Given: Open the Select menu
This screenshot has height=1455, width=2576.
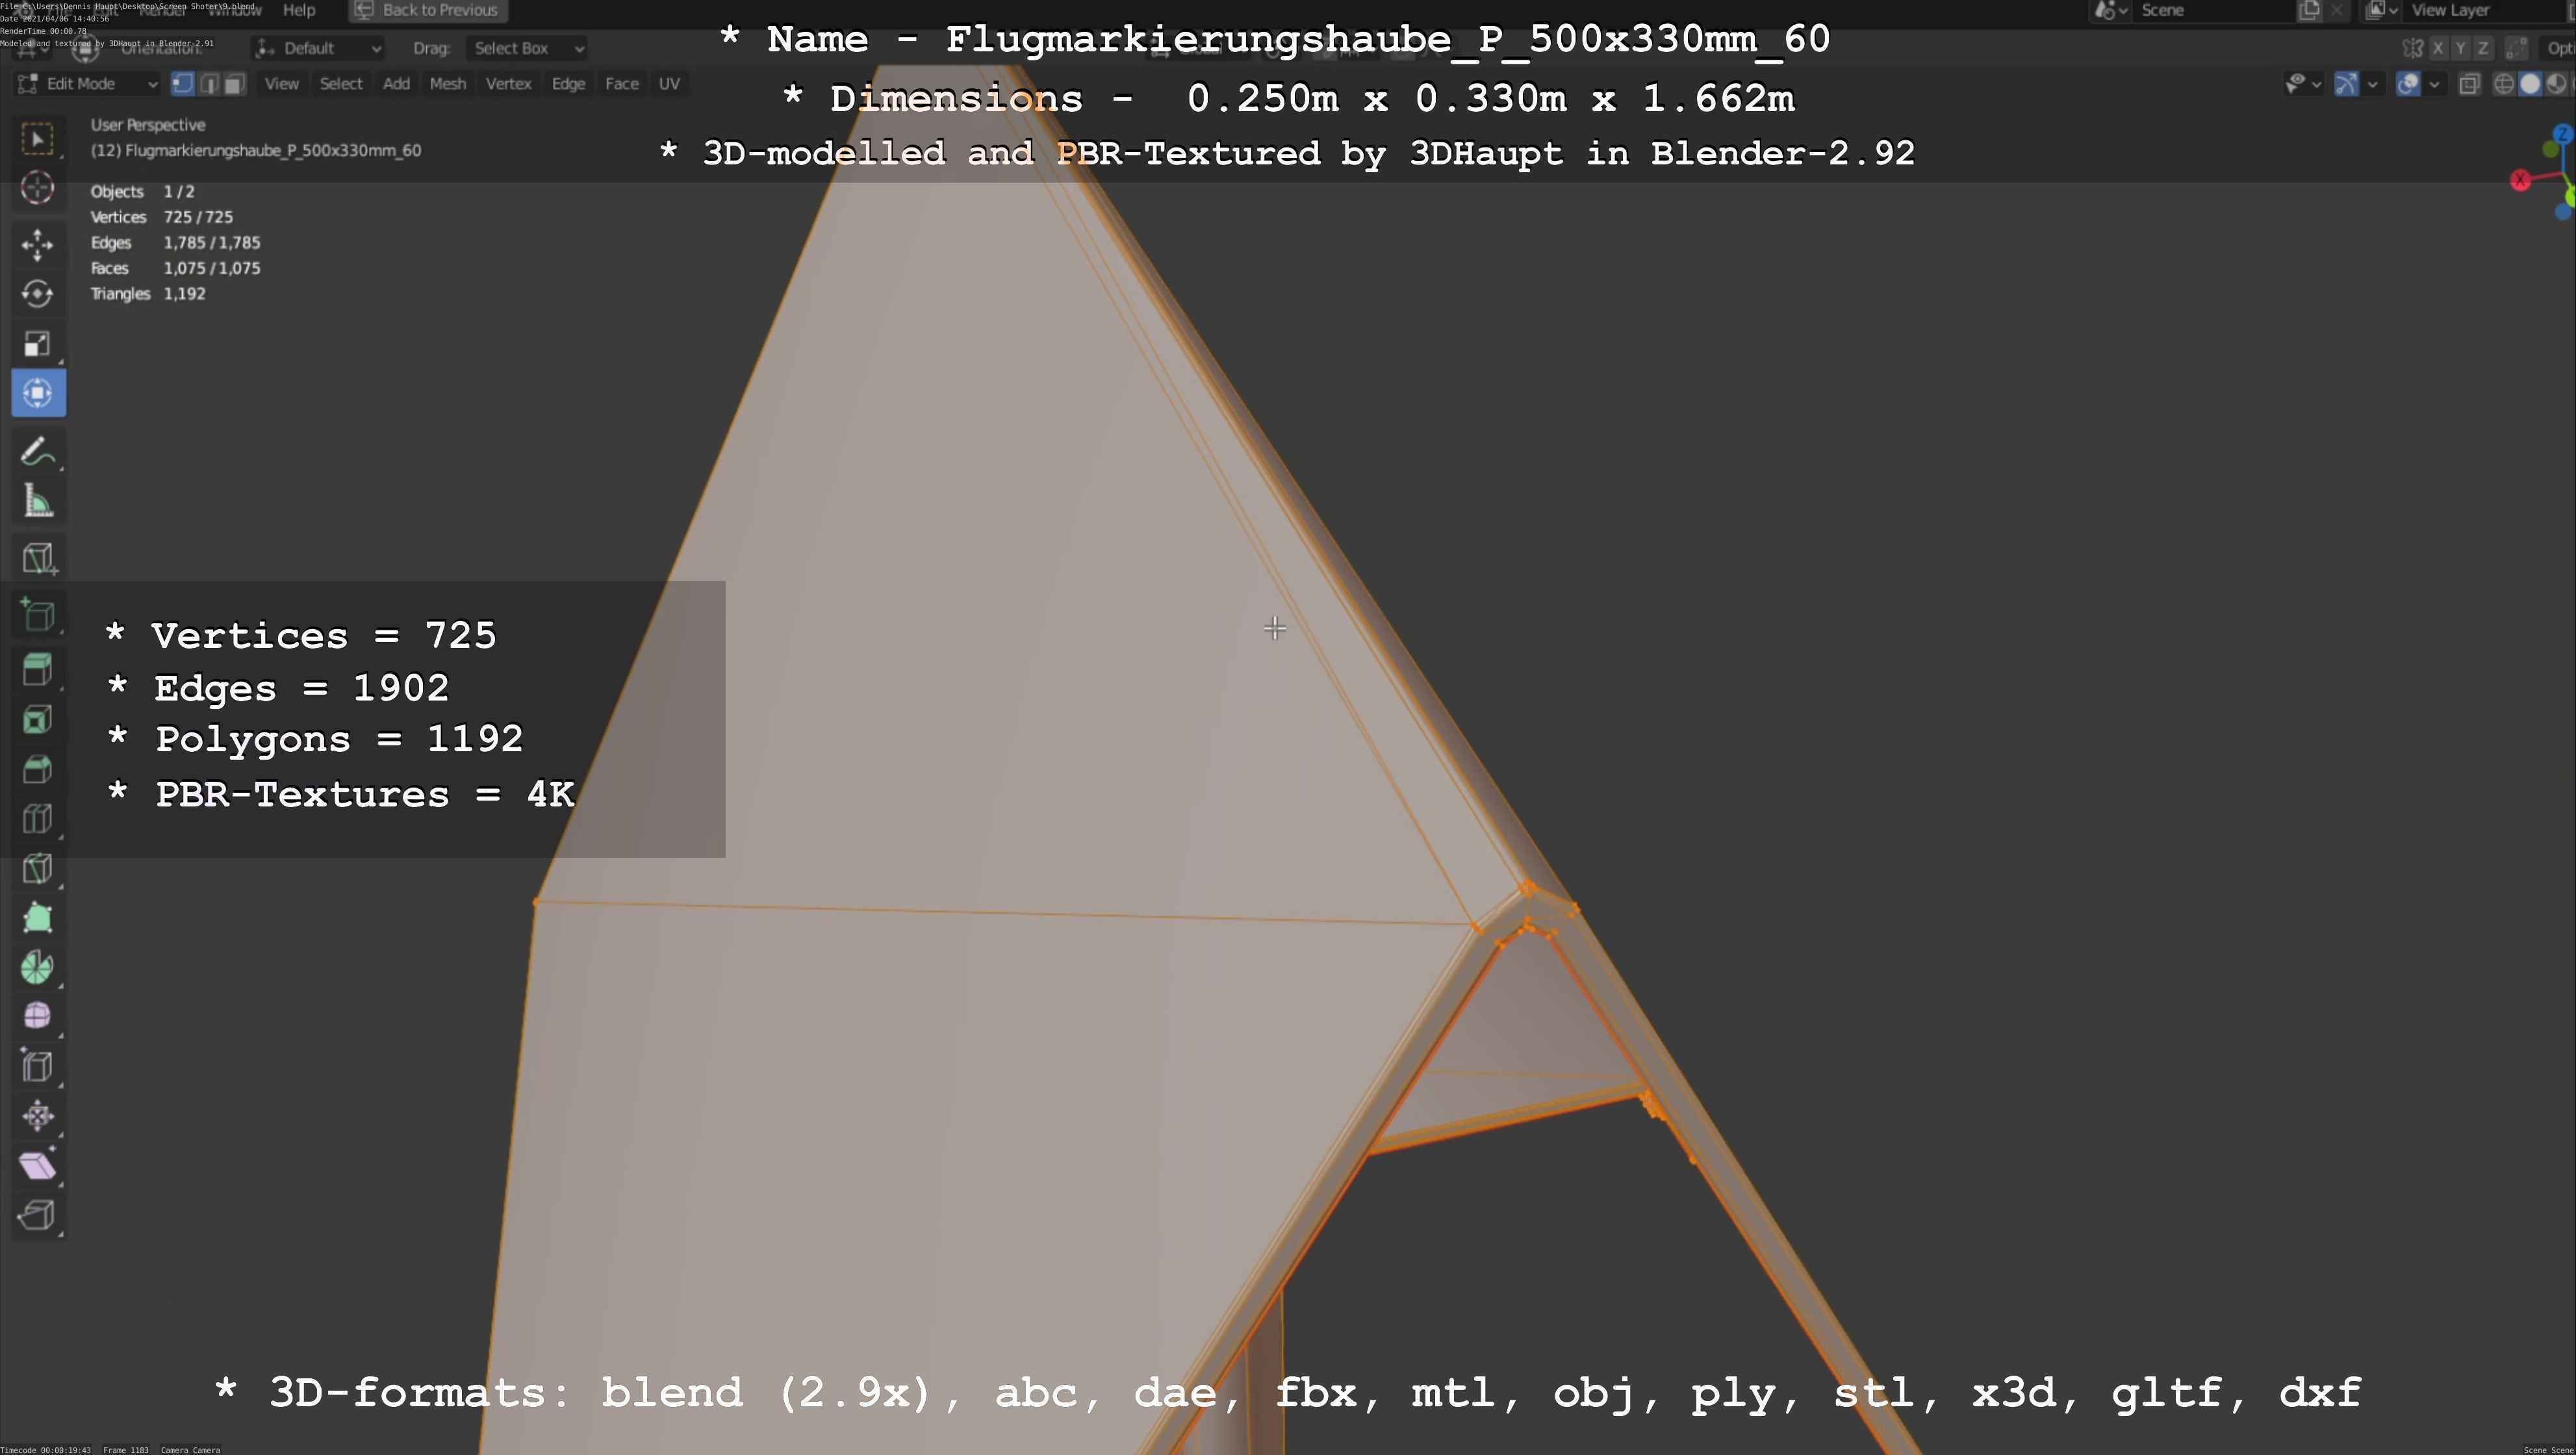Looking at the screenshot, I should pos(341,84).
